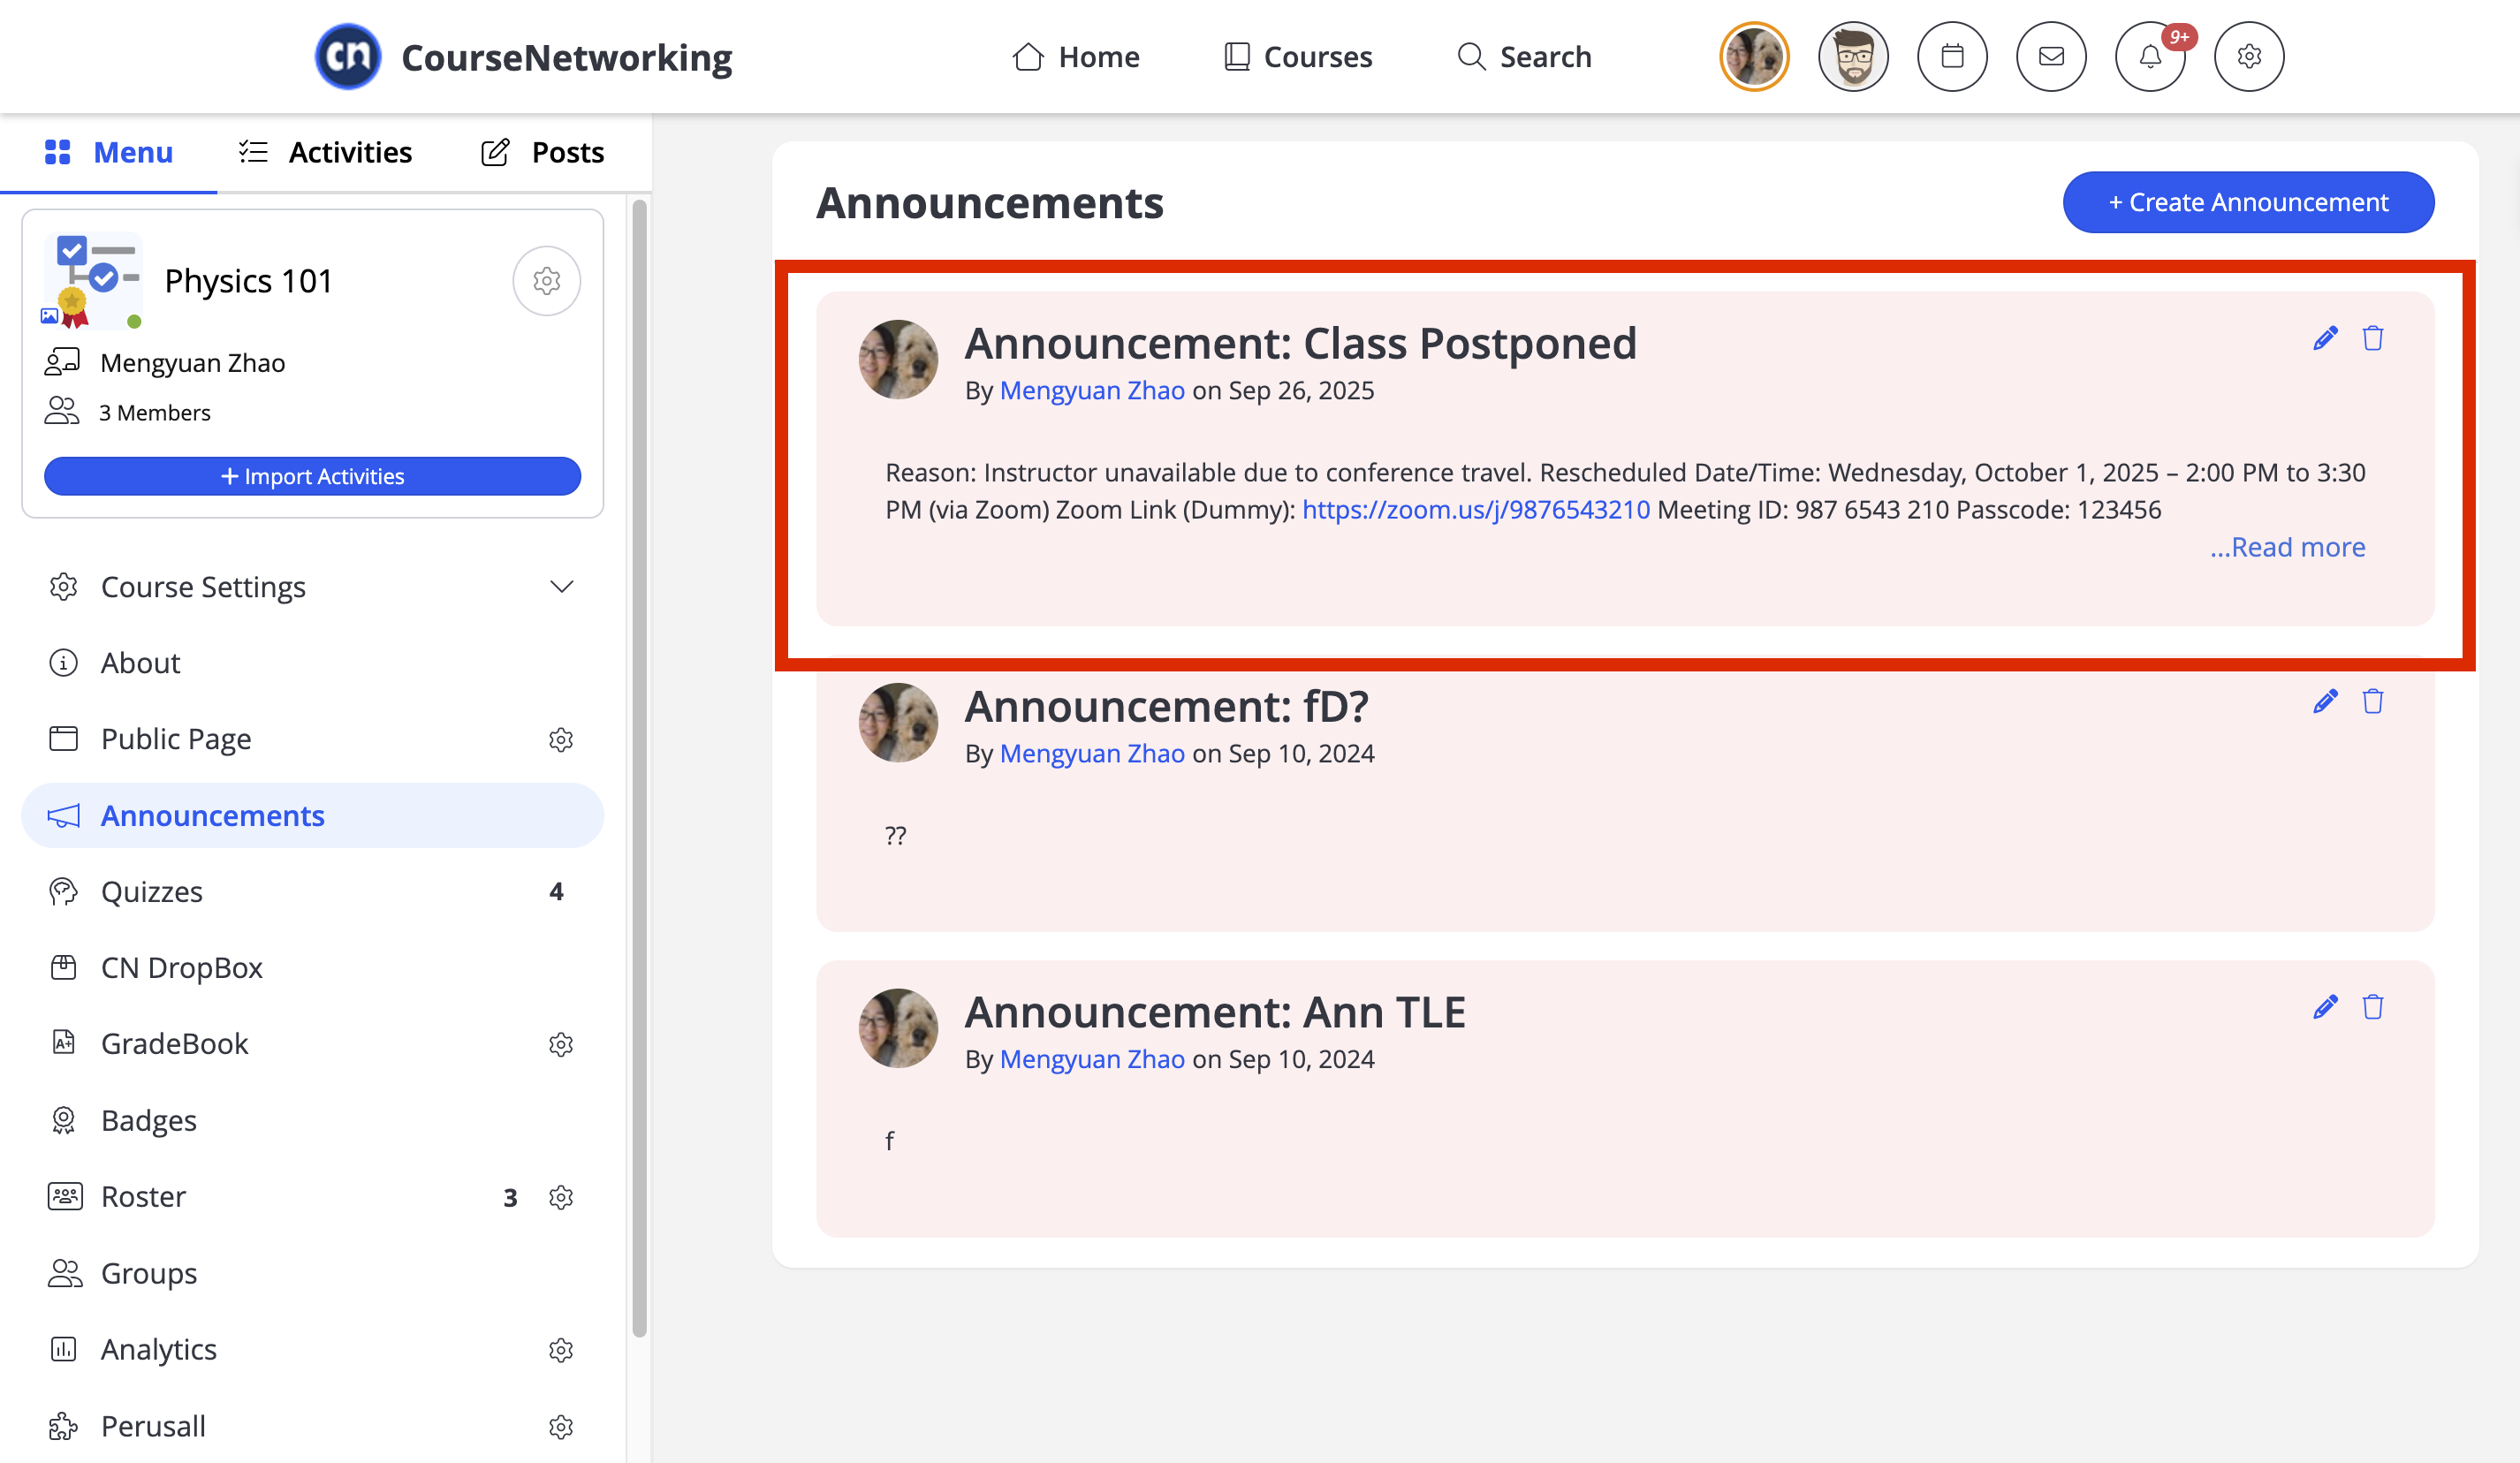Image resolution: width=2520 pixels, height=1463 pixels.
Task: Open the dog-photo profile avatar in header
Action: [x=1754, y=56]
